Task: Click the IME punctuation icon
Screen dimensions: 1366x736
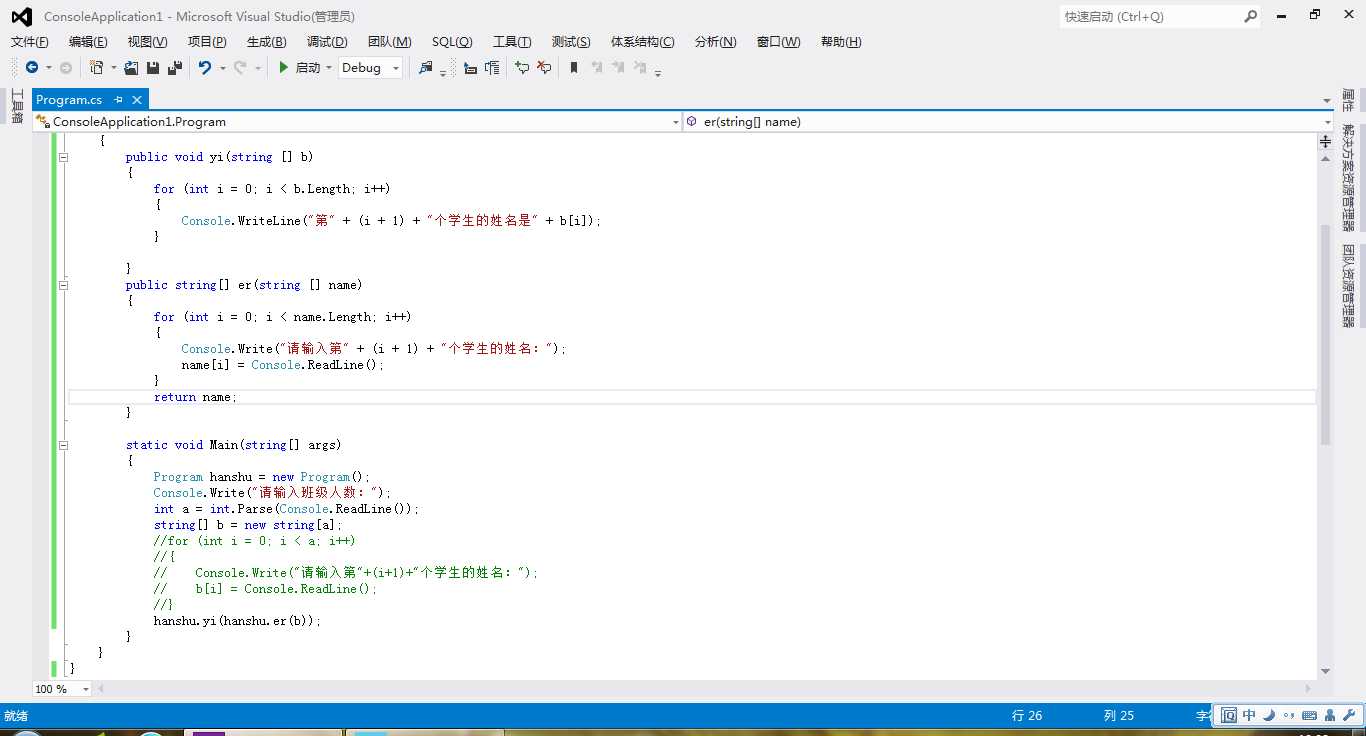Action: (1288, 716)
